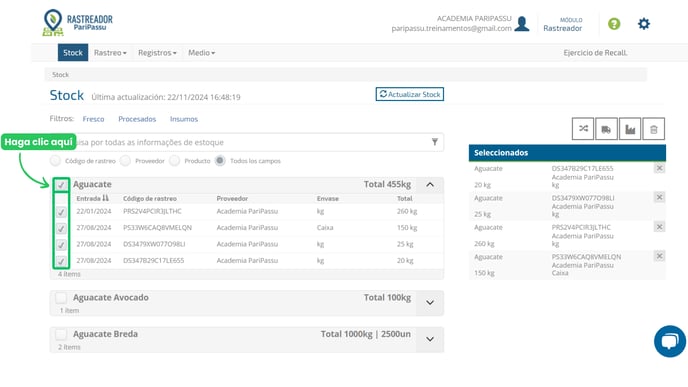Filter by Insumos
Image resolution: width=688 pixels, height=387 pixels.
pos(184,119)
